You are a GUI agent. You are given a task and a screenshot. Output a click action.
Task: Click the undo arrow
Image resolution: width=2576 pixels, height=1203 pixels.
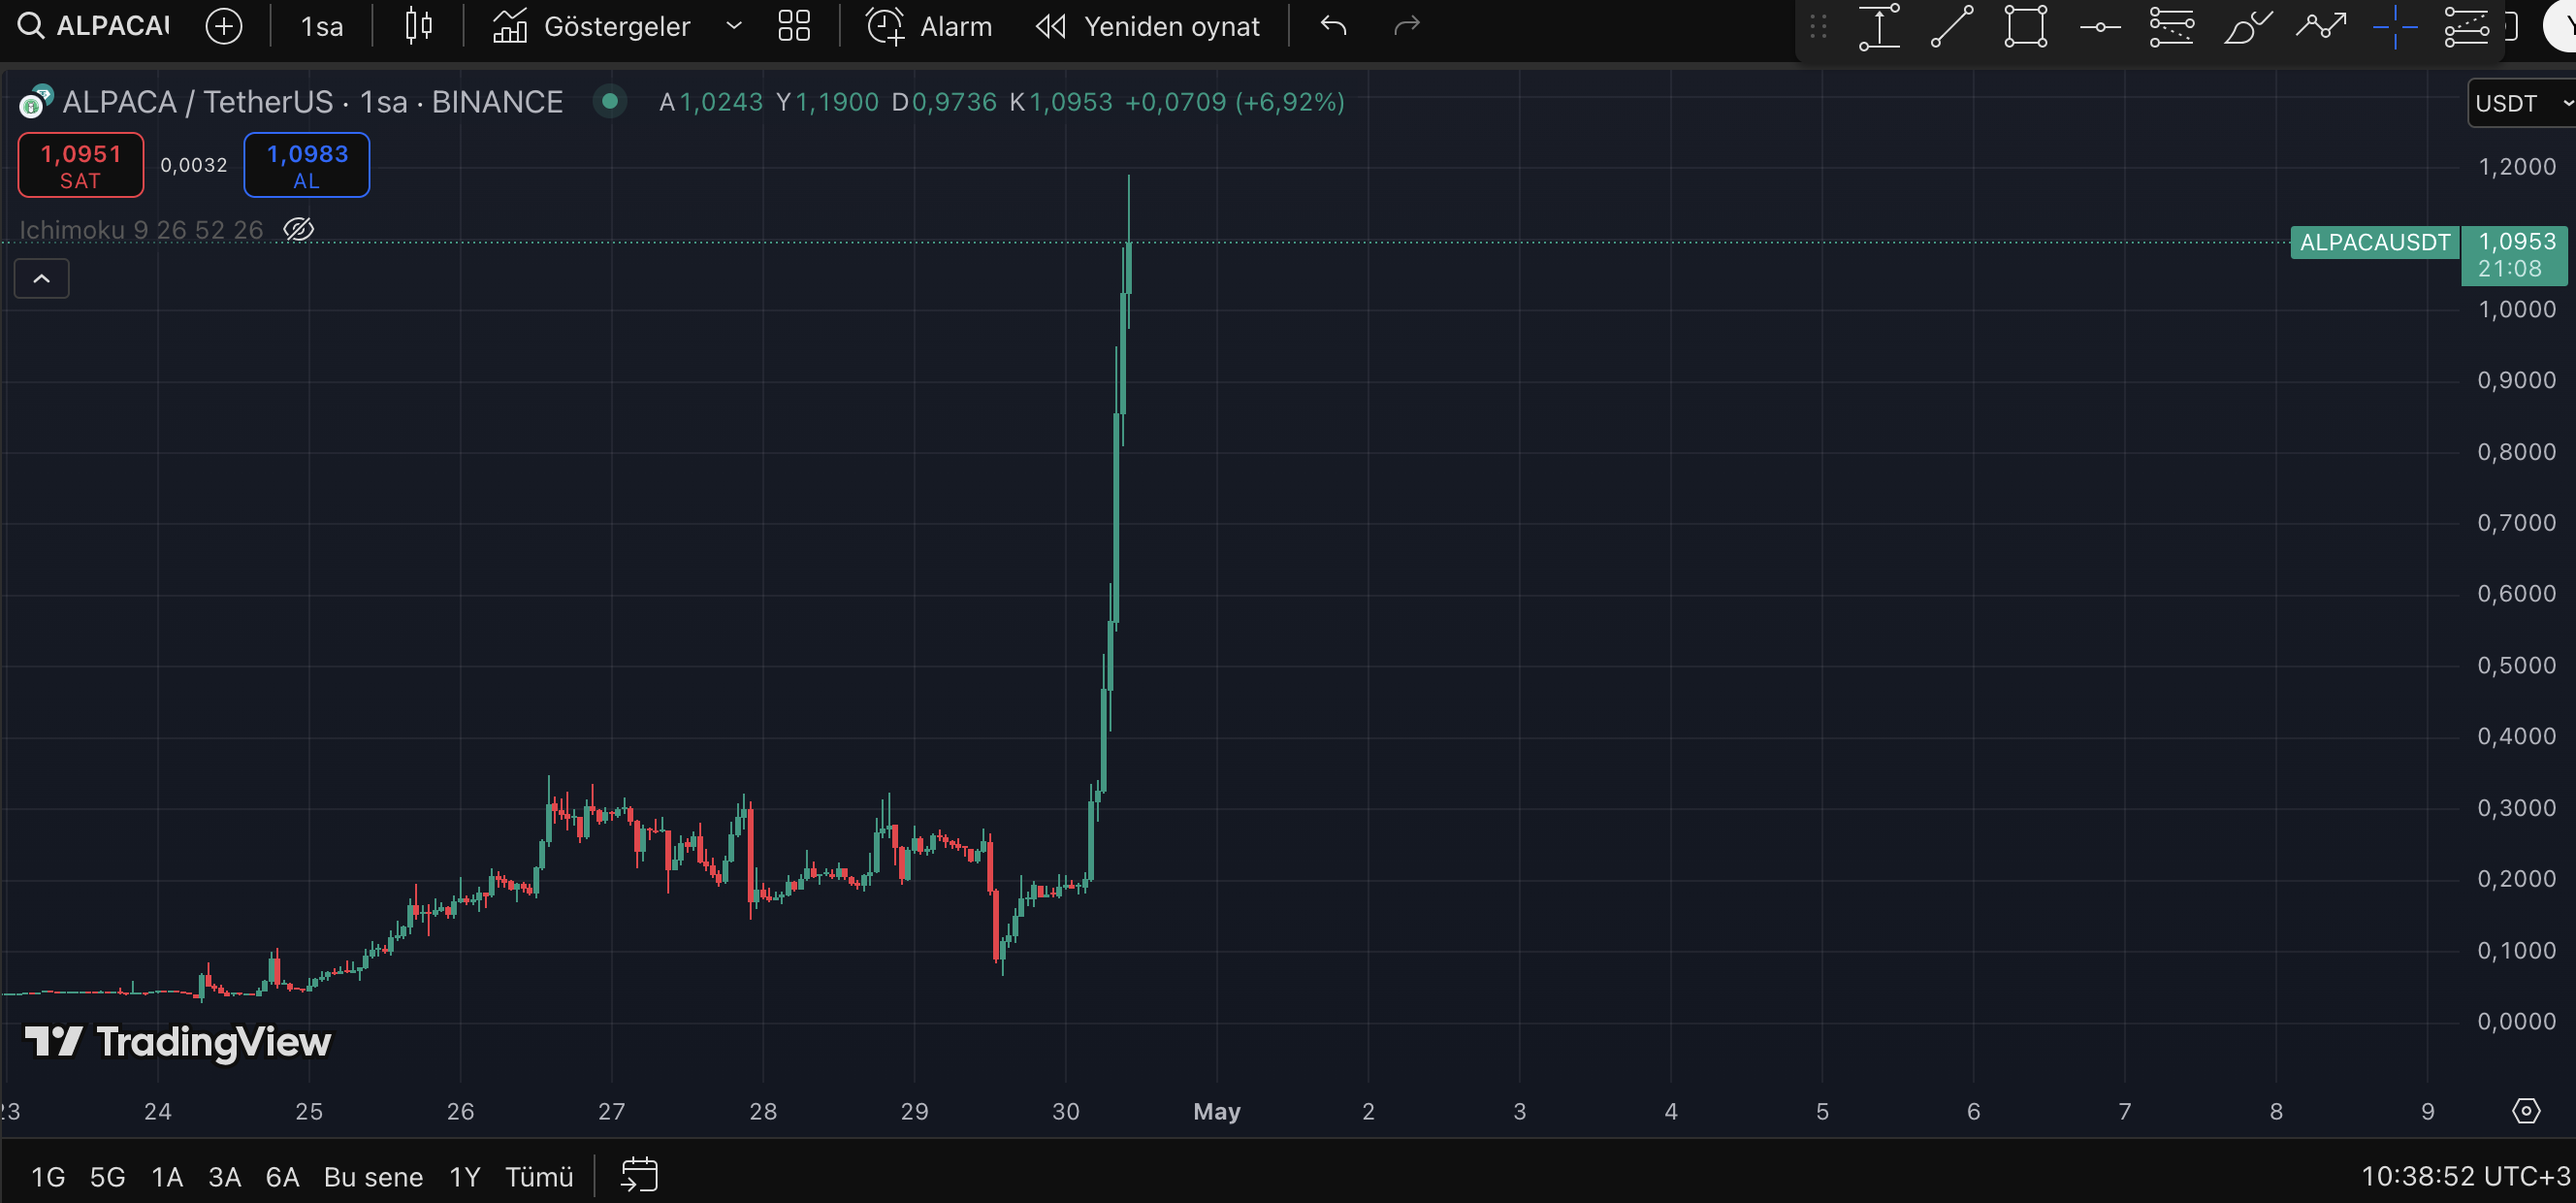coord(1334,26)
